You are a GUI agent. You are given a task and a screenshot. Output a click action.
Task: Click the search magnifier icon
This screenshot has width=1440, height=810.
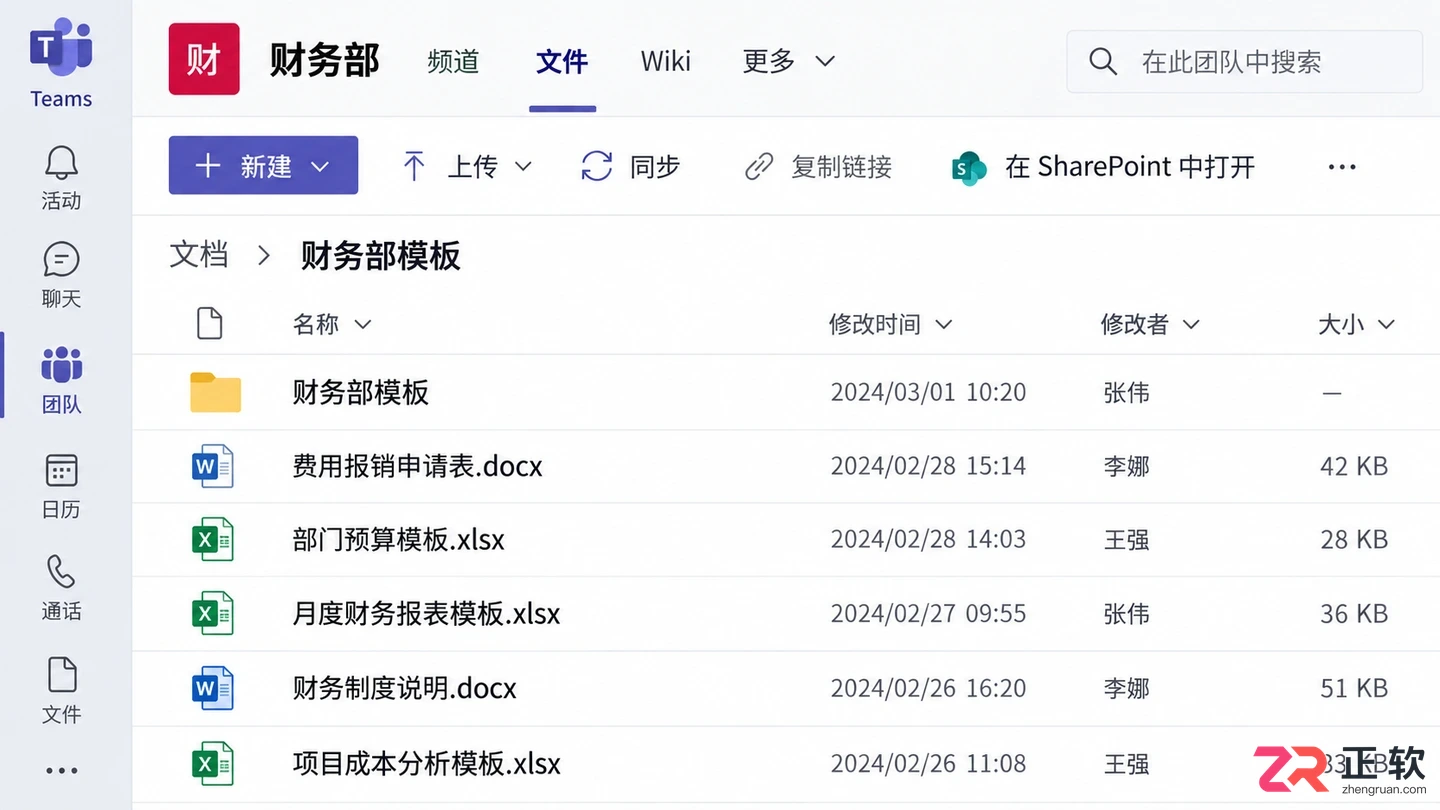click(1103, 62)
